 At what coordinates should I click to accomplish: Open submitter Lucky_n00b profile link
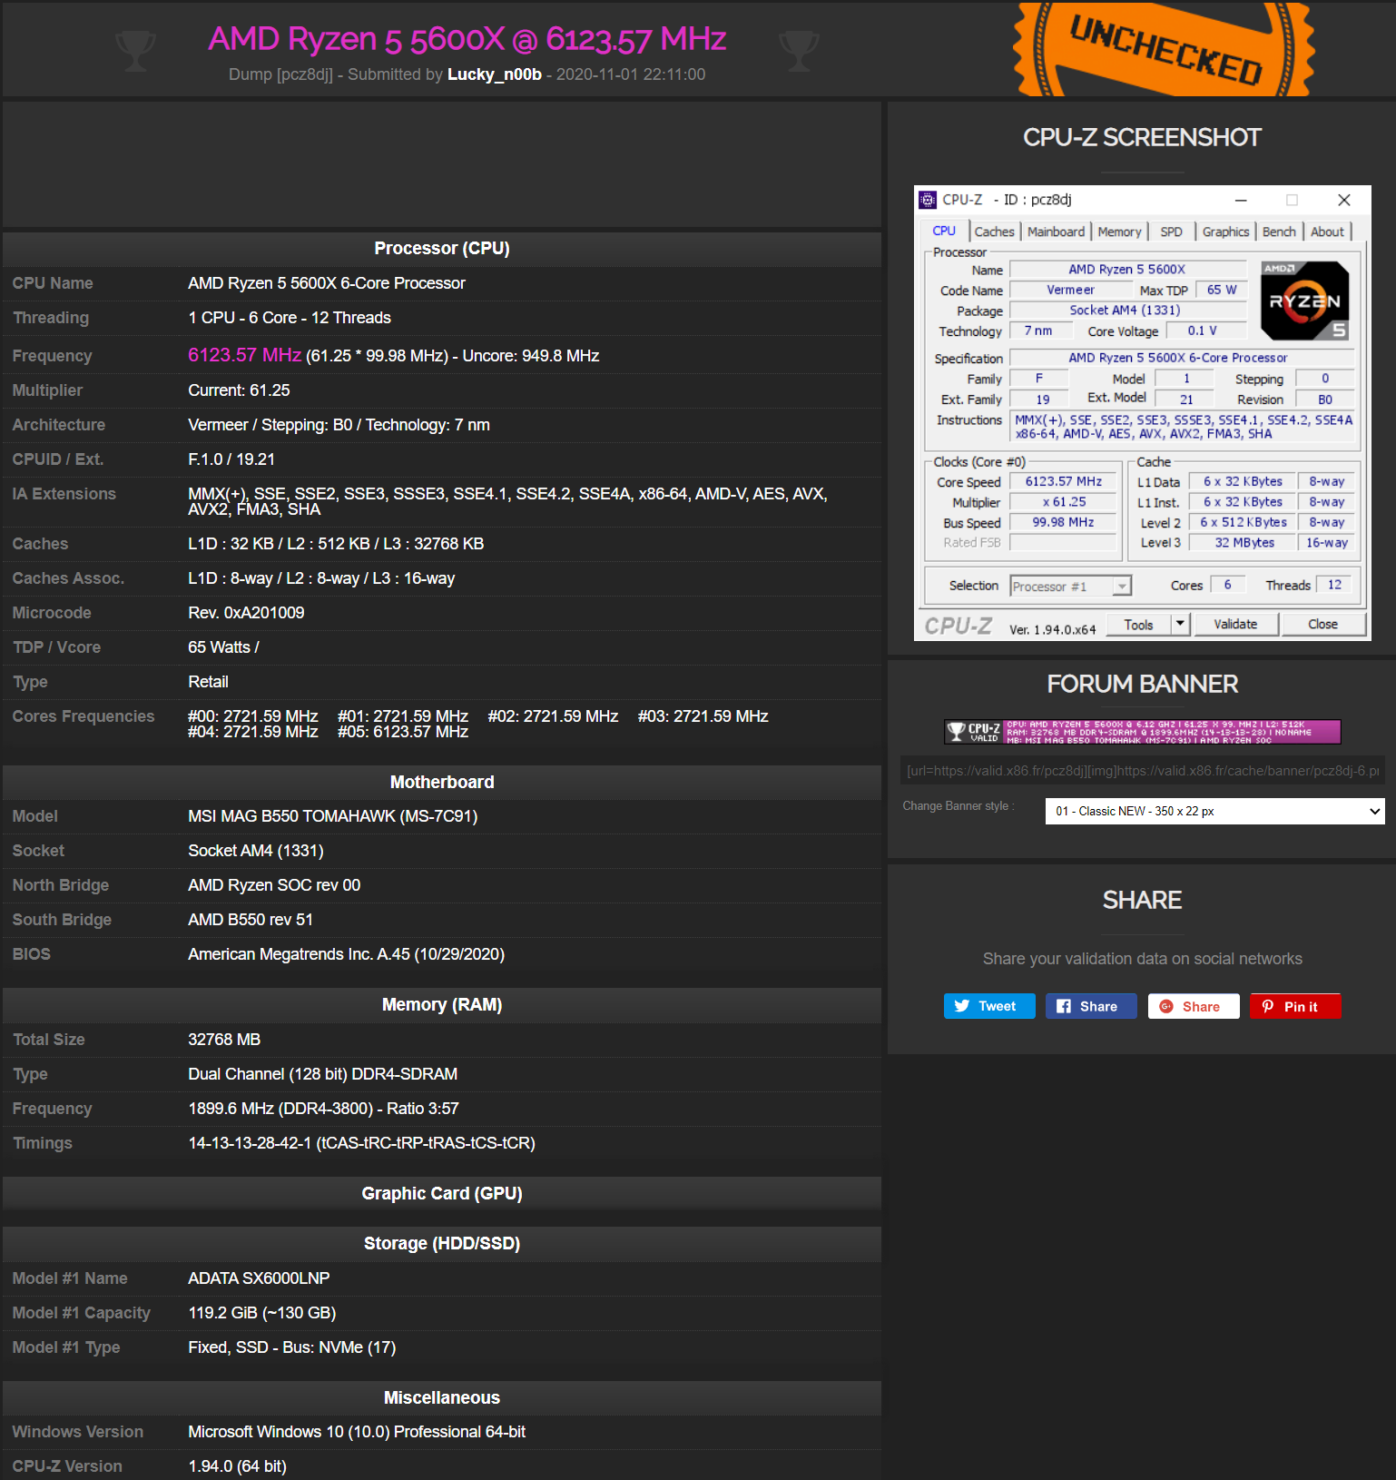coord(494,75)
